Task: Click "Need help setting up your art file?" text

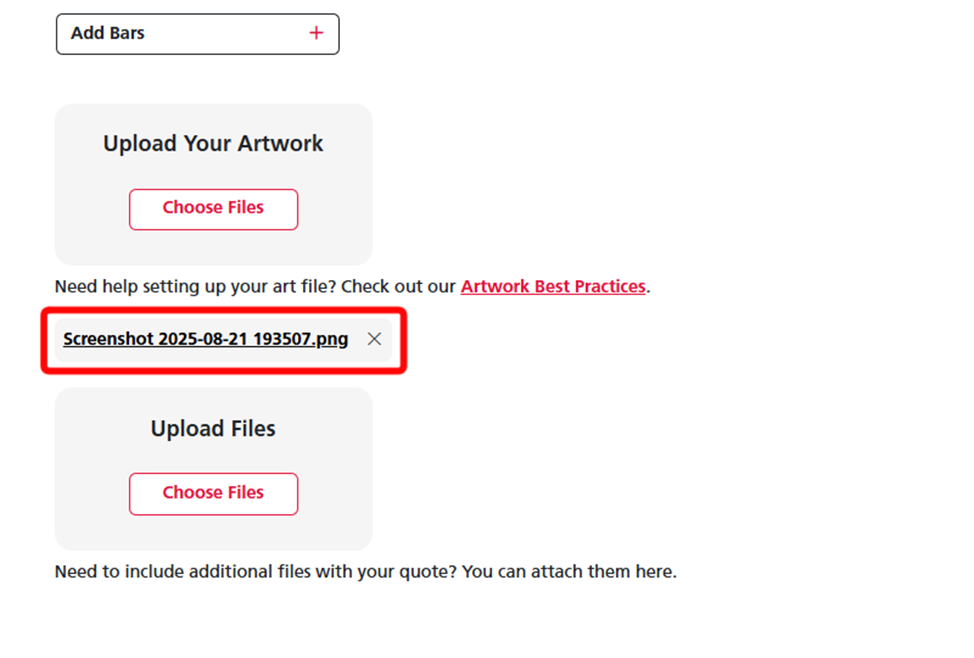Action: 195,286
